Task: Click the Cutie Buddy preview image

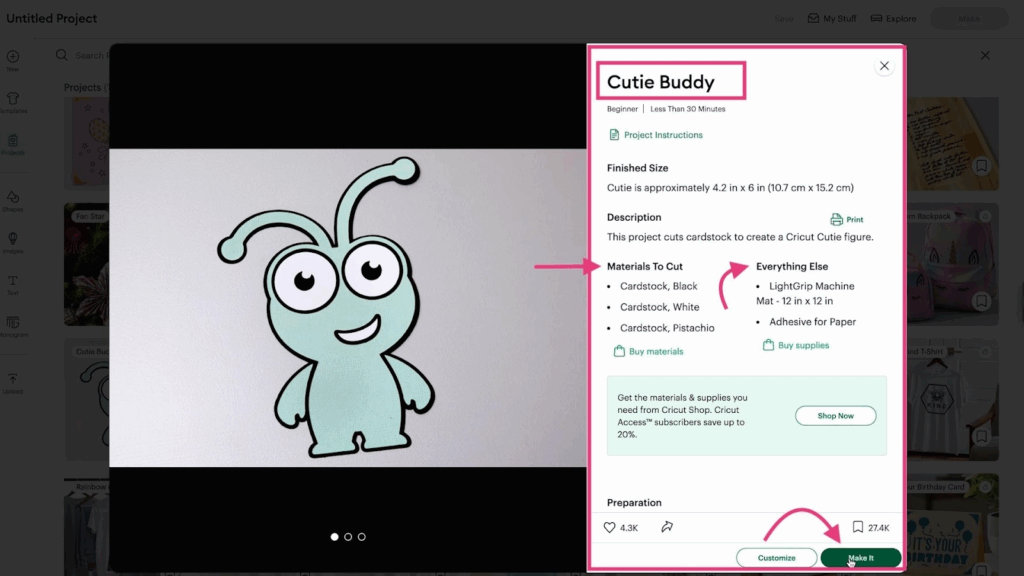Action: click(x=348, y=308)
